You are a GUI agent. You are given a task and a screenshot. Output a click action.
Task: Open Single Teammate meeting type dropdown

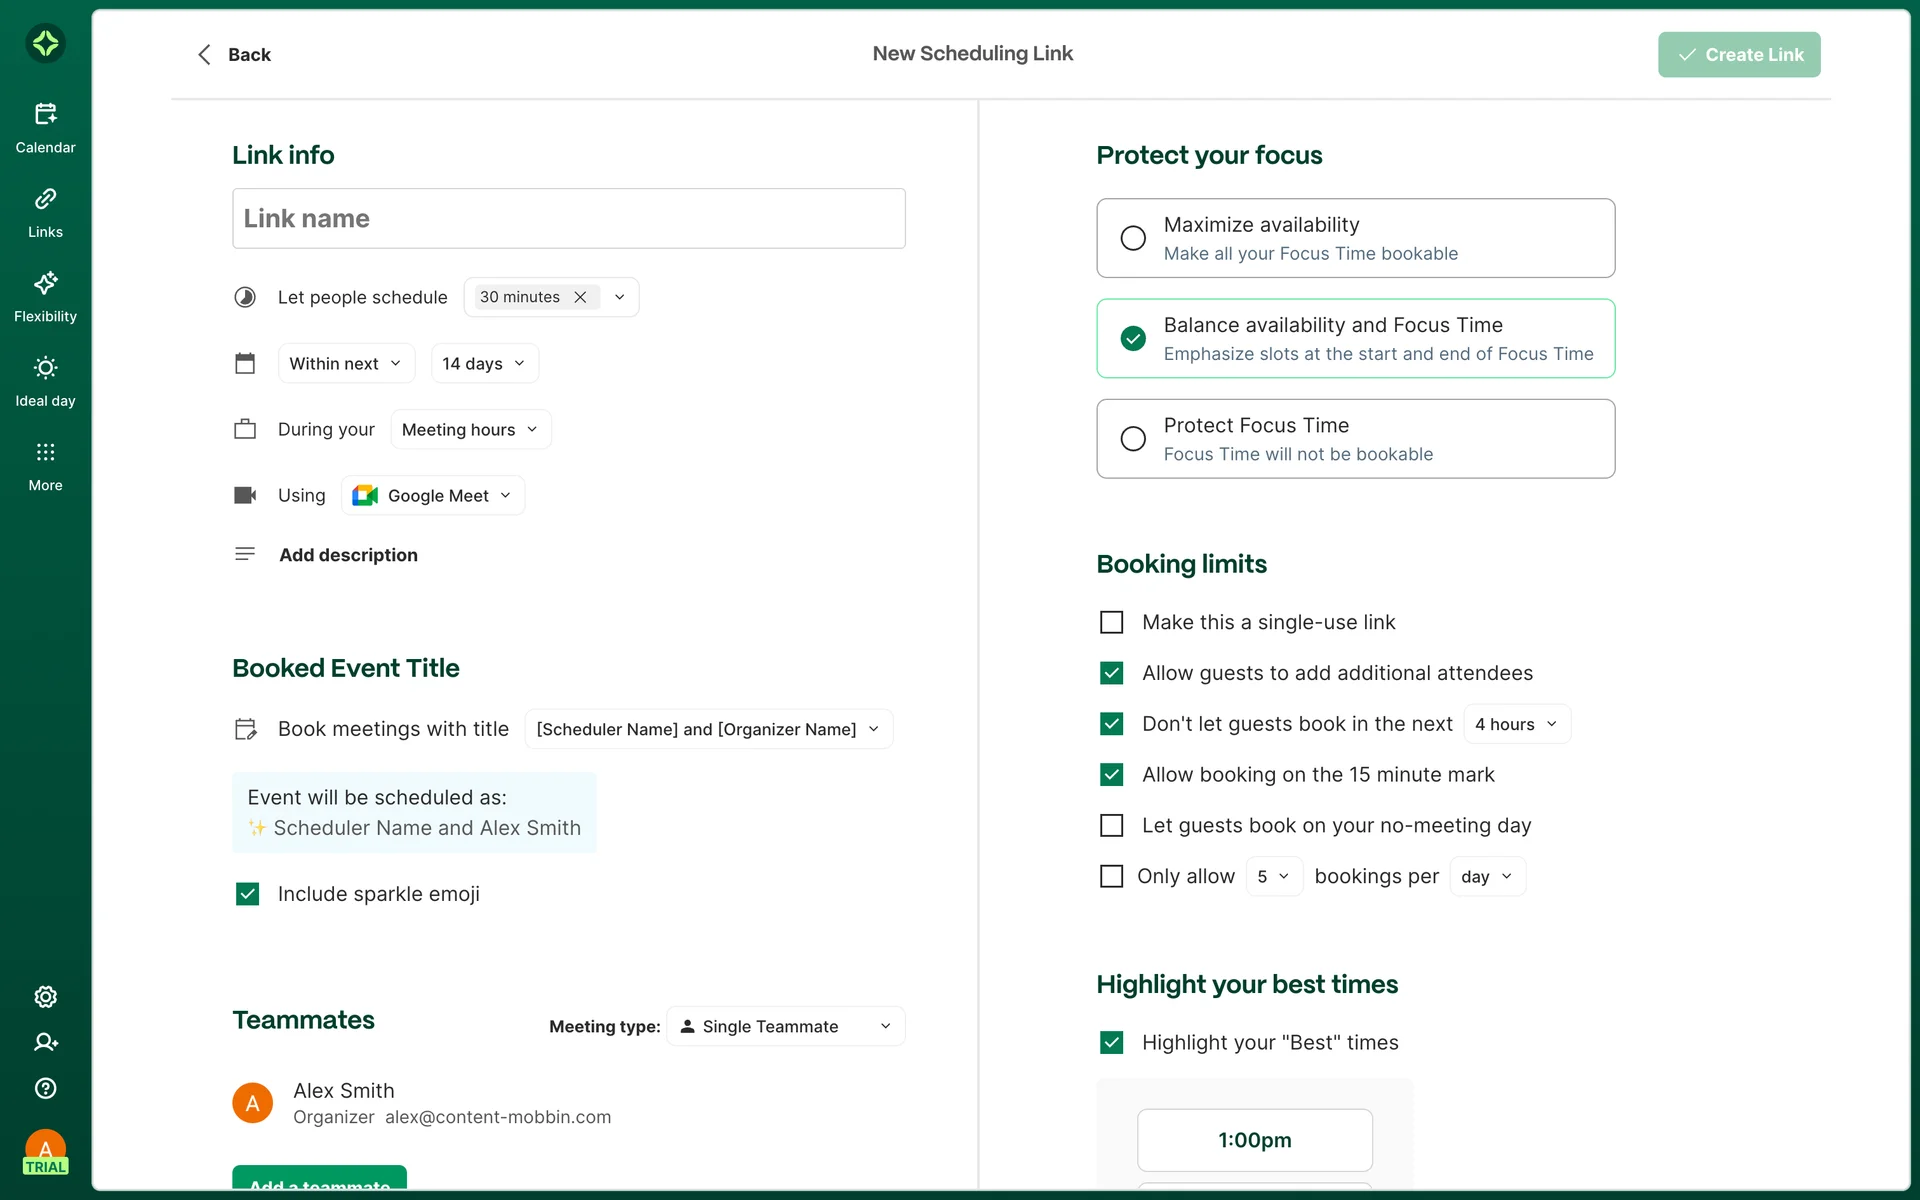pos(785,1026)
